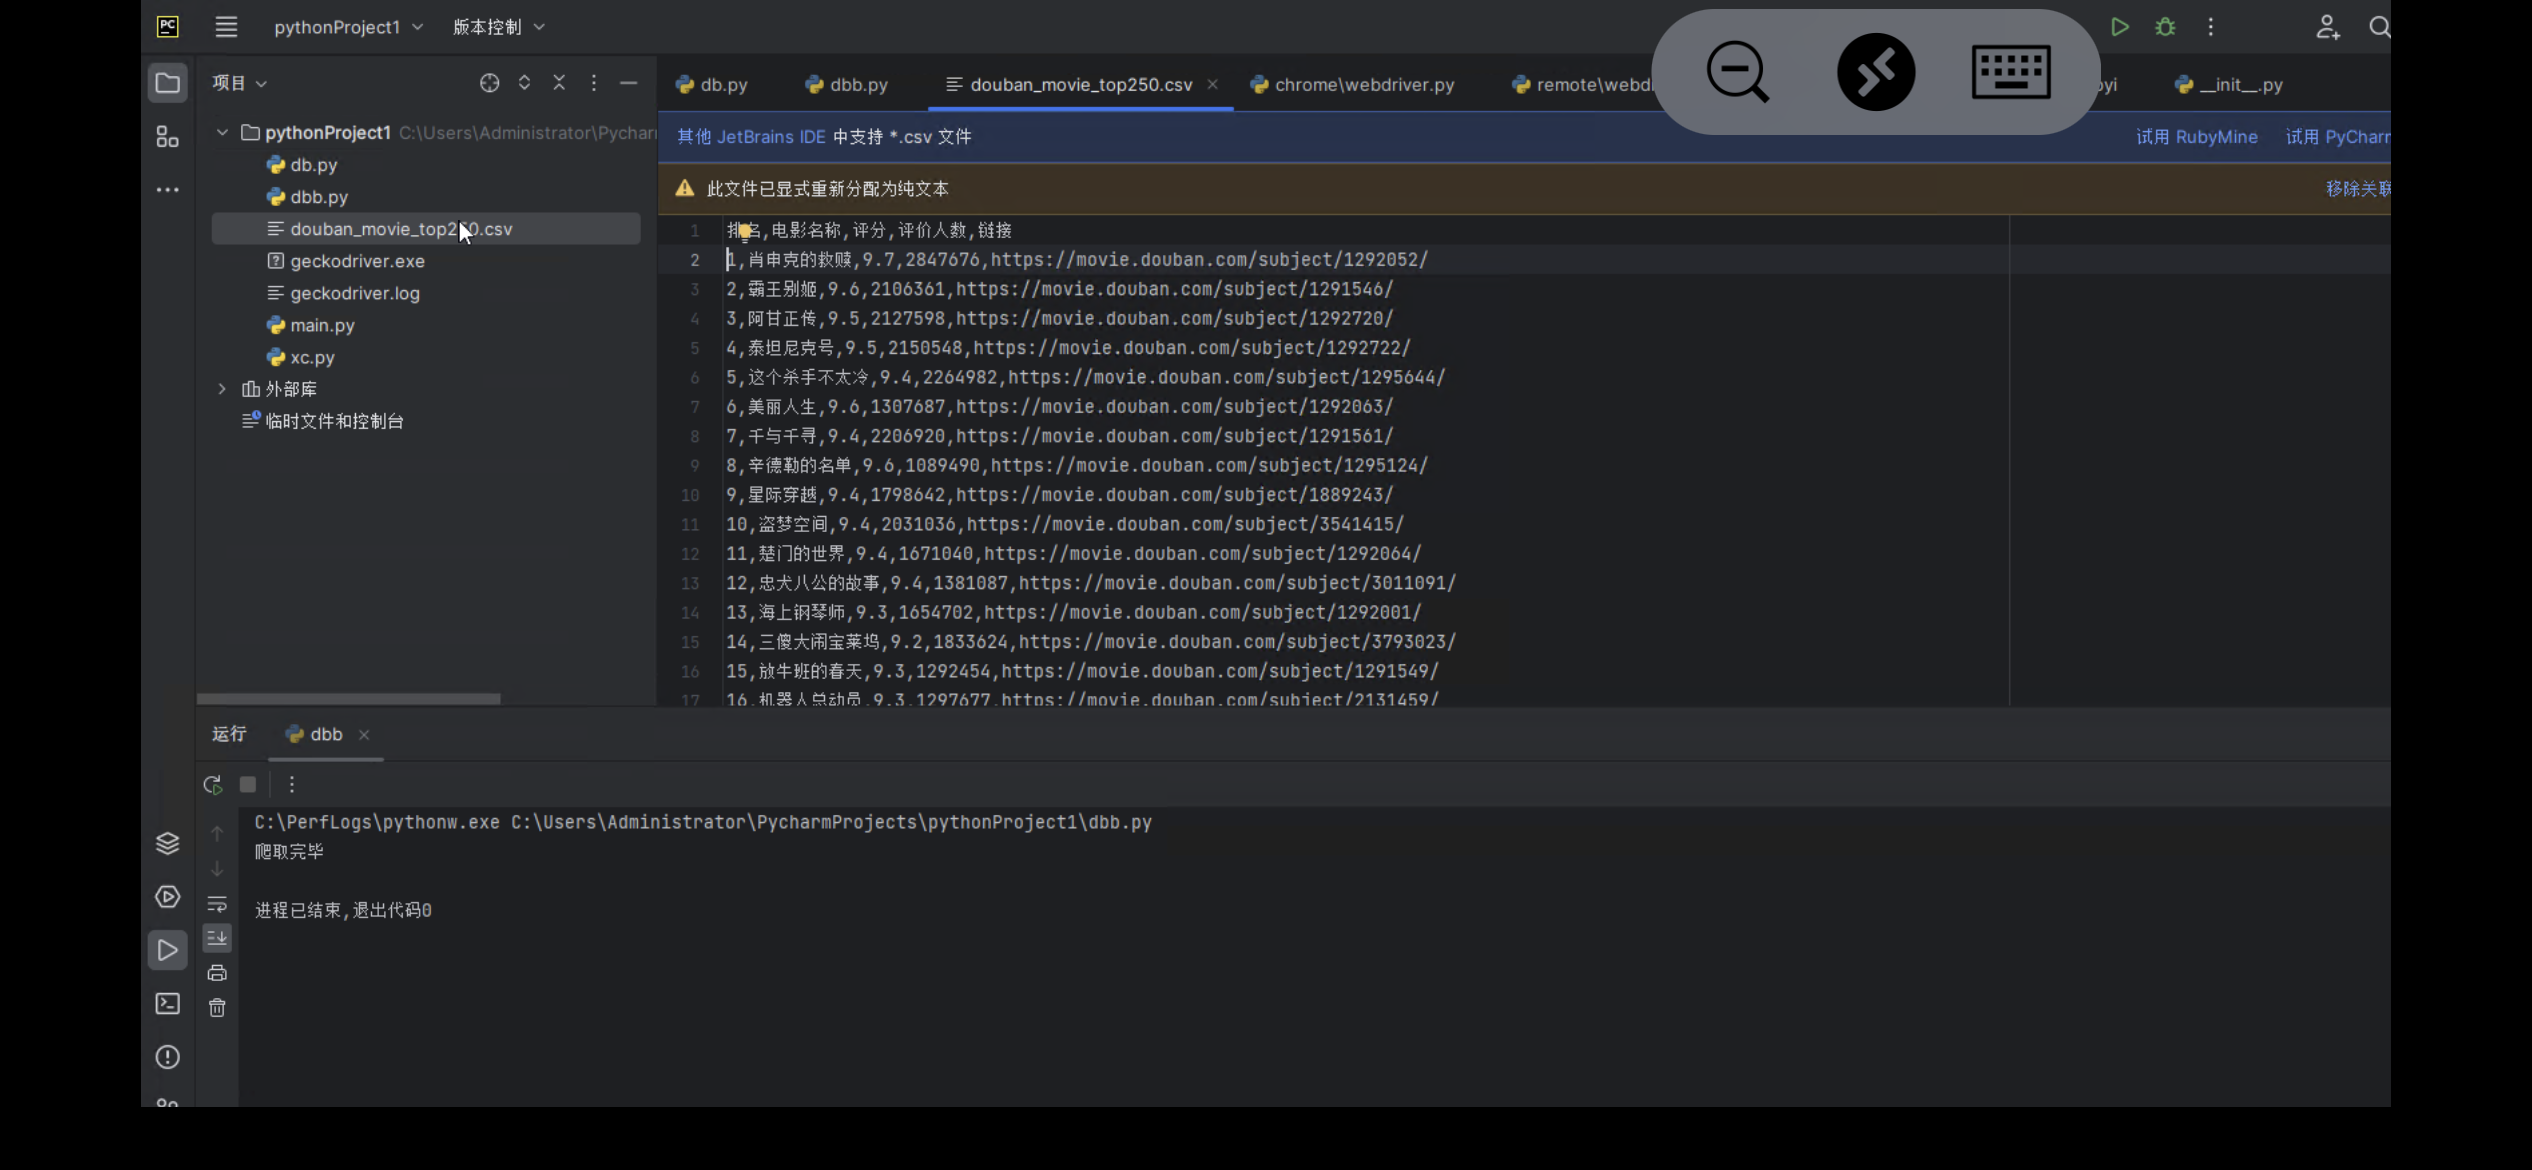Screen dimensions: 2532x1170
Task: Open the Structure tool window icon
Action: pos(168,136)
